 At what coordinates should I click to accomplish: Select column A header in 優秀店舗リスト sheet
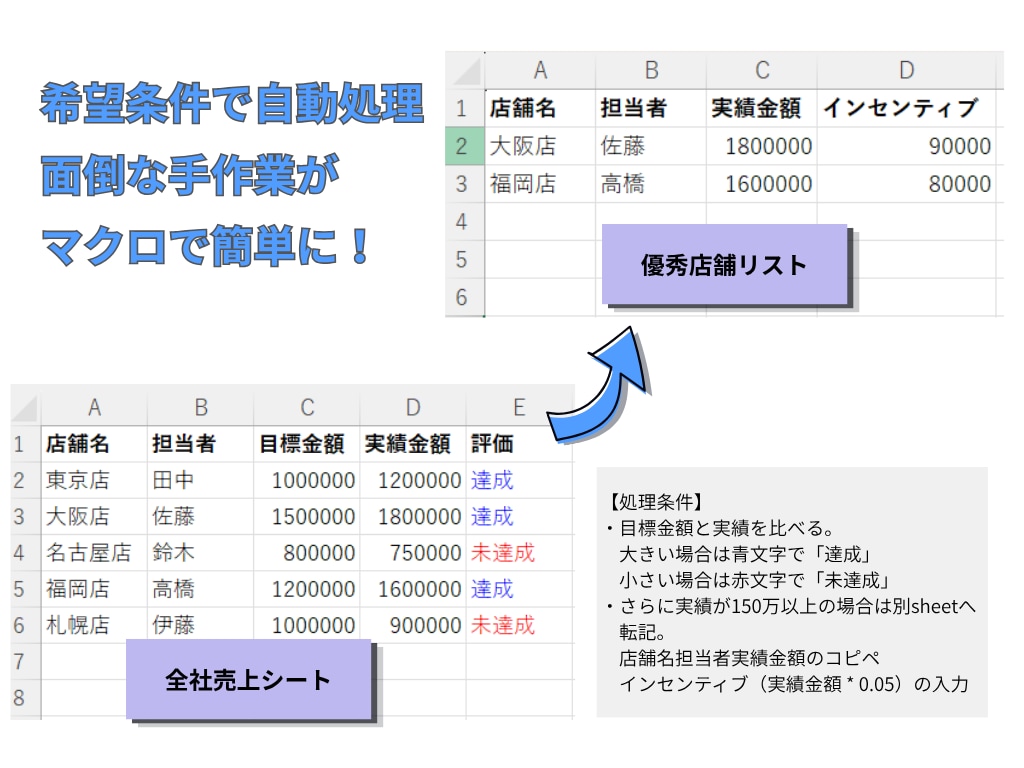pyautogui.click(x=540, y=71)
